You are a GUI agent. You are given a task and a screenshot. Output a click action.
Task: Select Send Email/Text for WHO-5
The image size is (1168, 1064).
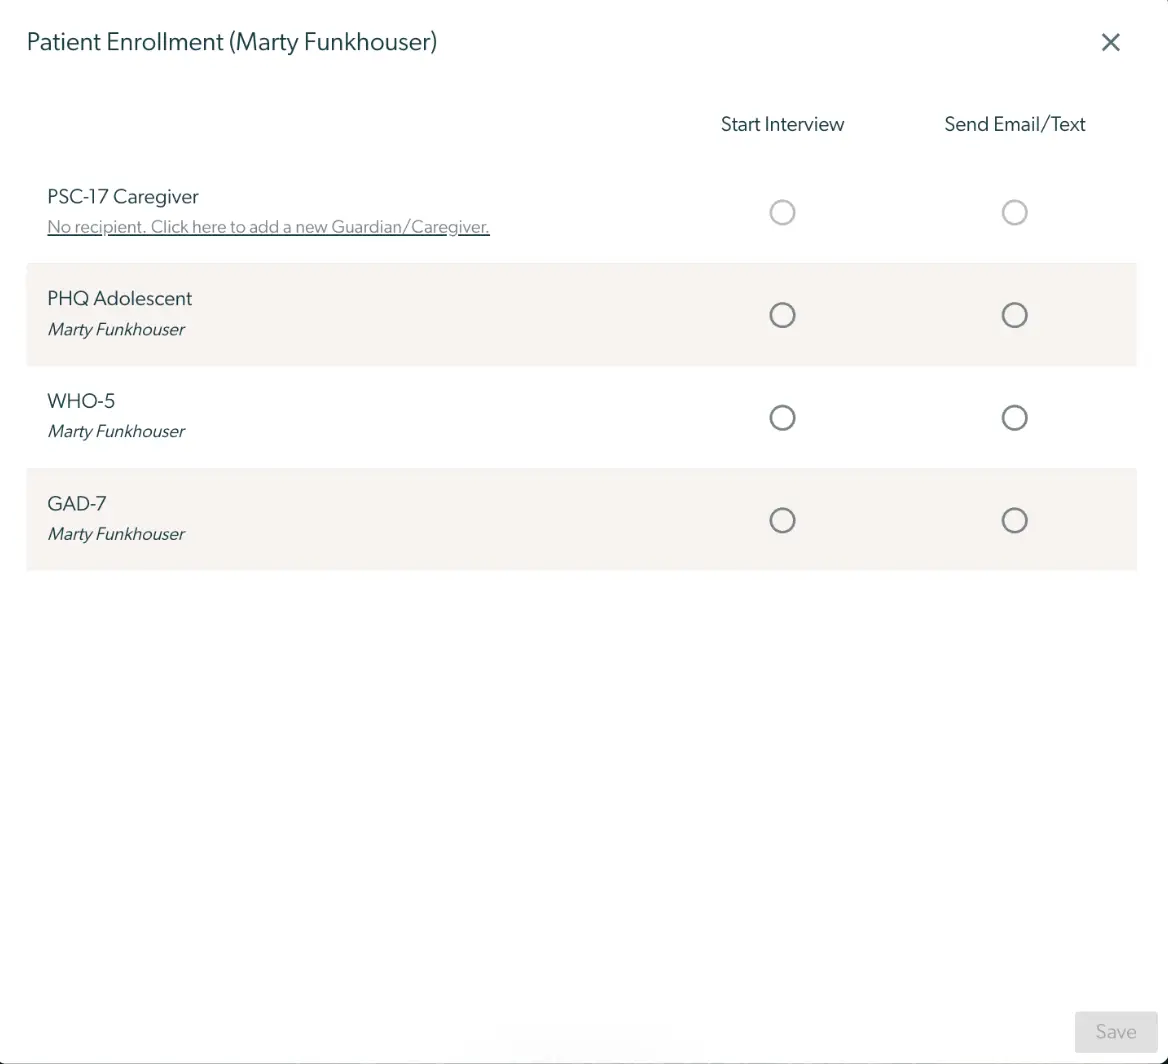tap(1014, 417)
